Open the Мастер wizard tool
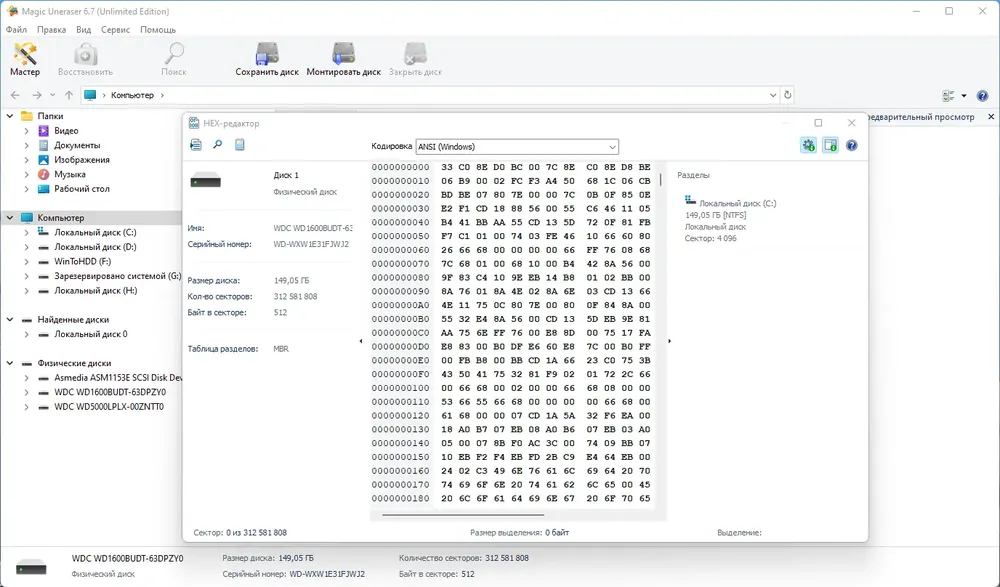The height and width of the screenshot is (587, 1000). point(25,59)
